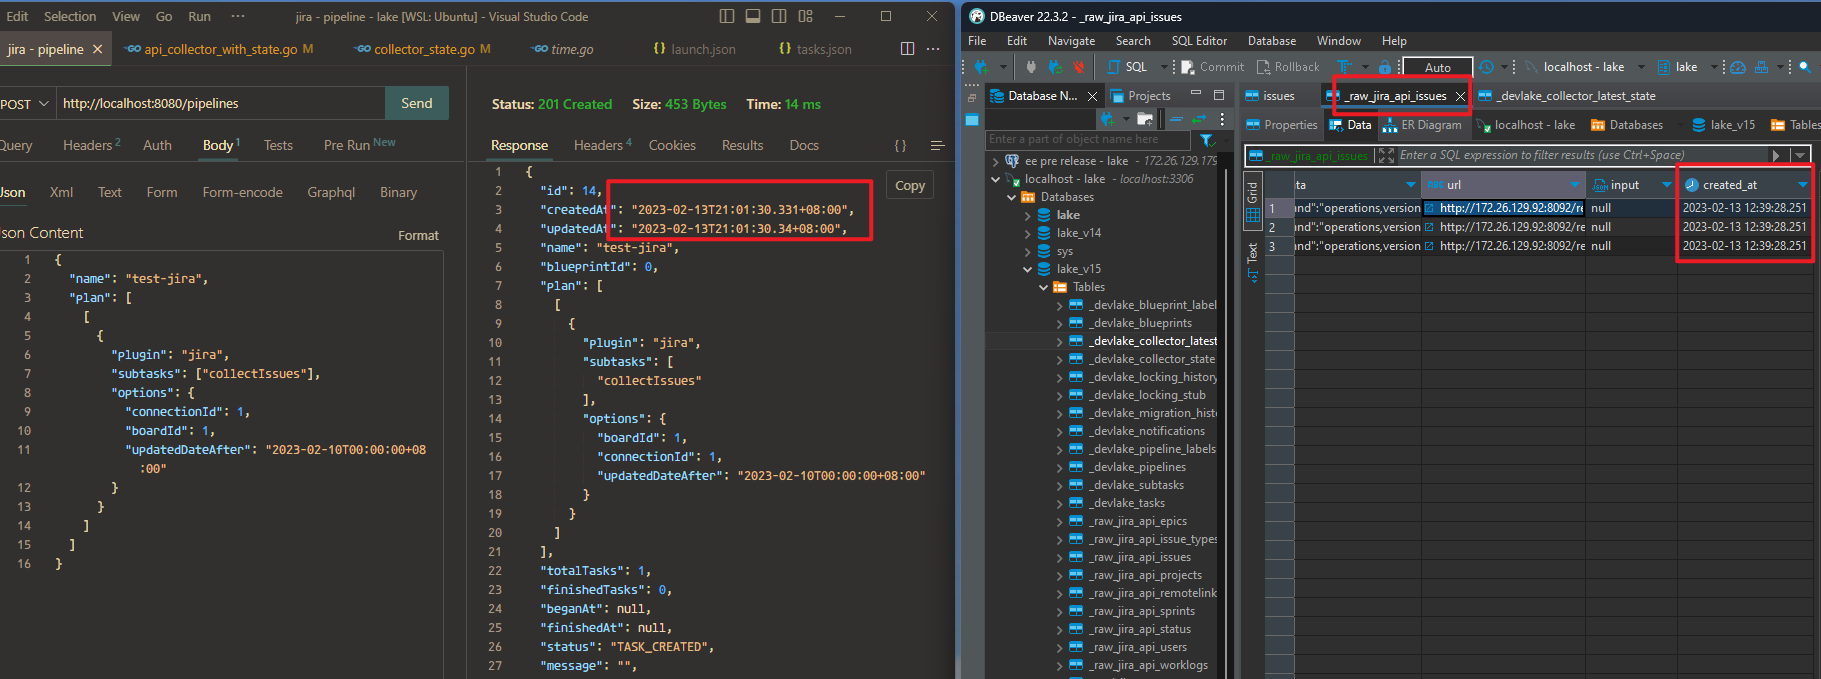Viewport: 1821px width, 679px height.
Task: Expand ee pre release - lake connection
Action: click(995, 161)
